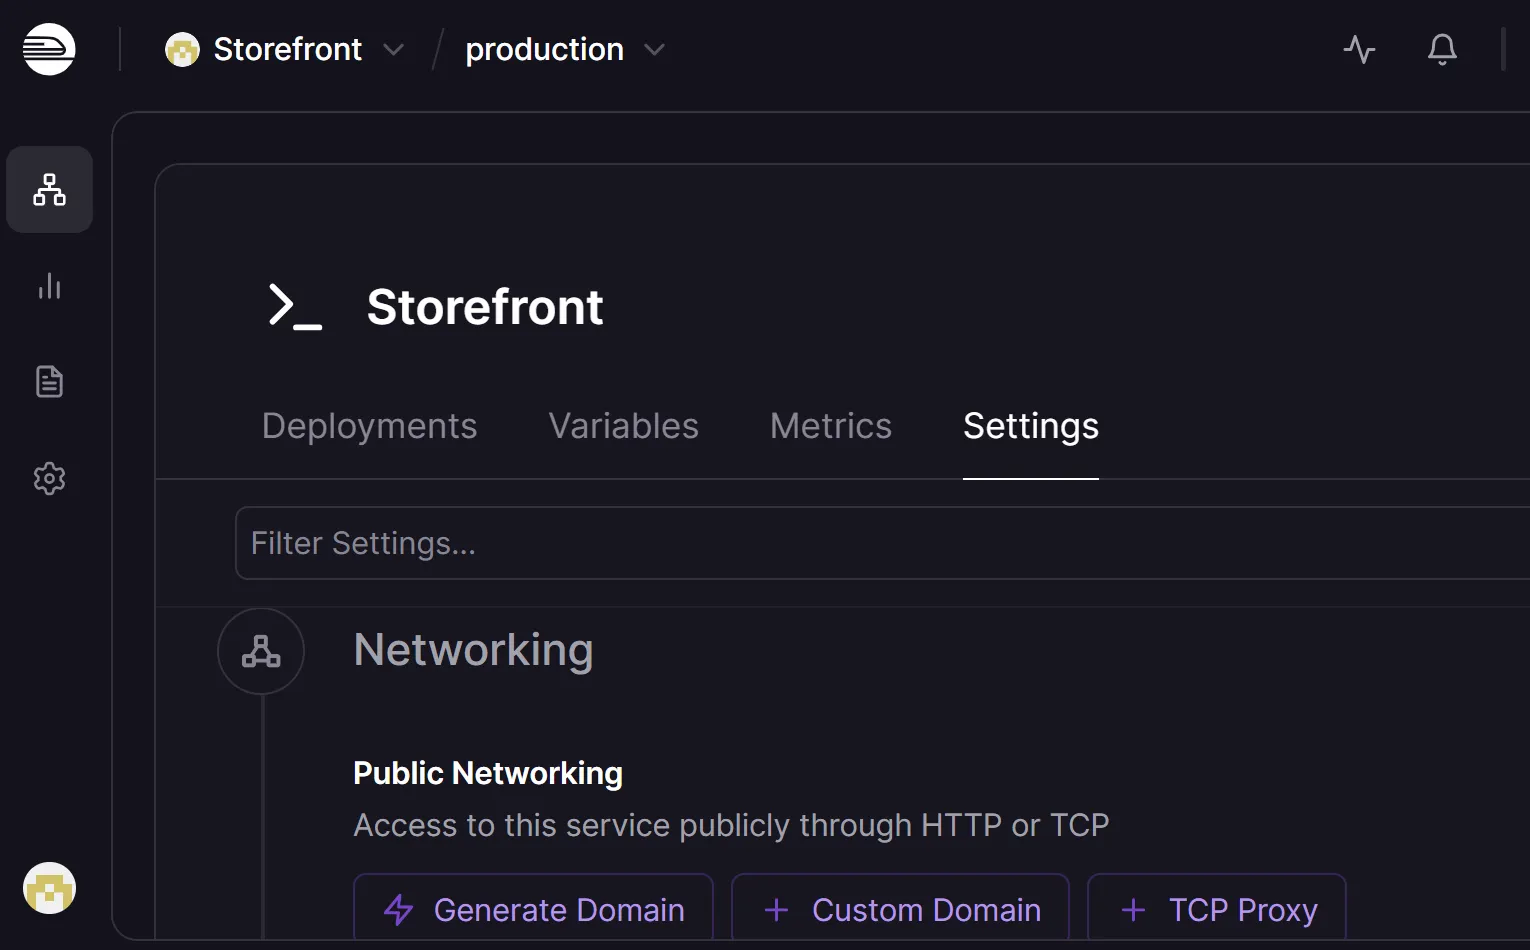Click the TCP Proxy button
Screen dimensions: 1530x950
click(x=1217, y=909)
